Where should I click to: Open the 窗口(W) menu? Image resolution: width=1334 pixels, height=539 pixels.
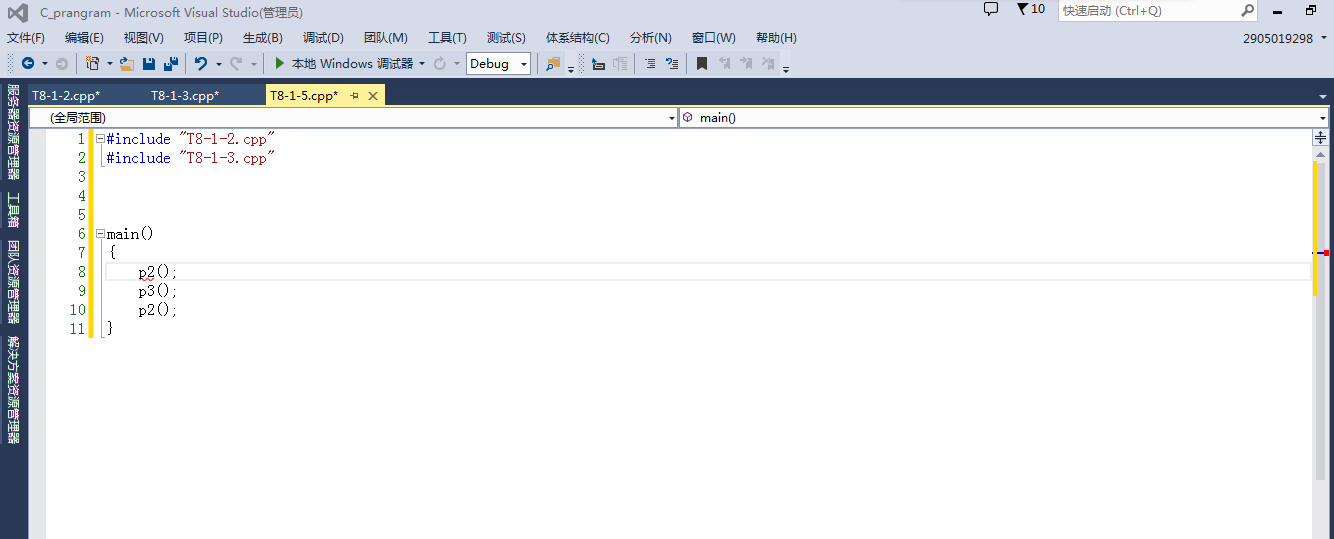714,38
